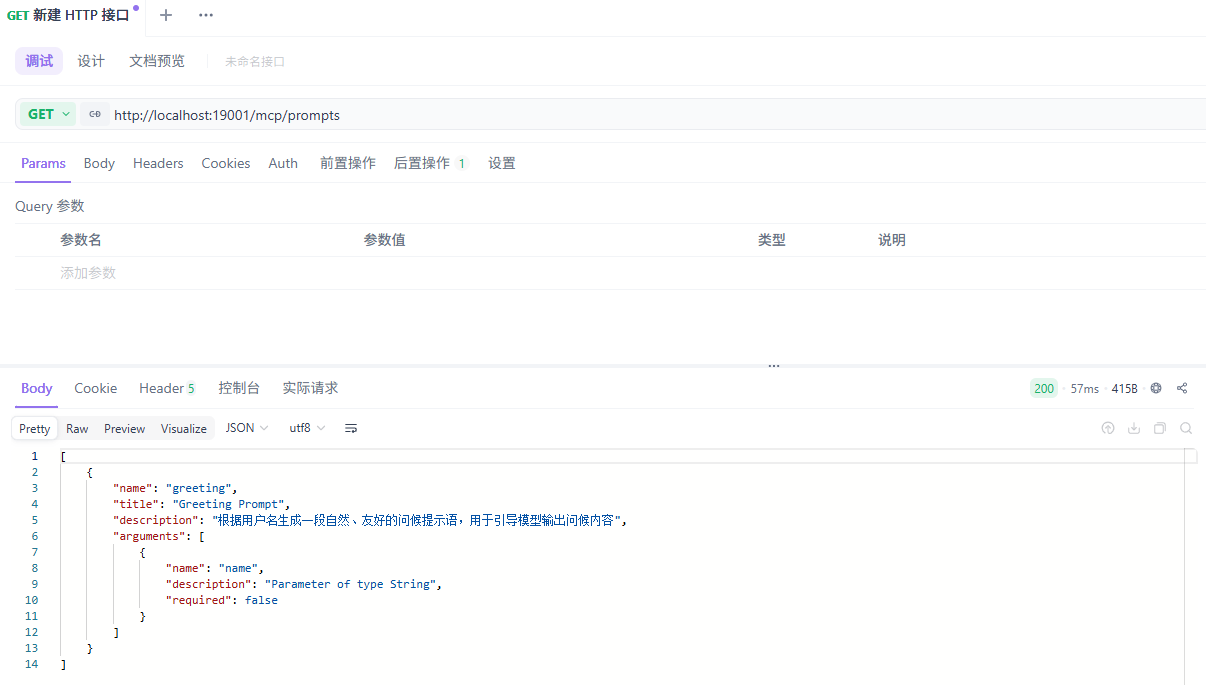1206x685 pixels.
Task: Open the 前置操作 tab
Action: pyautogui.click(x=348, y=163)
